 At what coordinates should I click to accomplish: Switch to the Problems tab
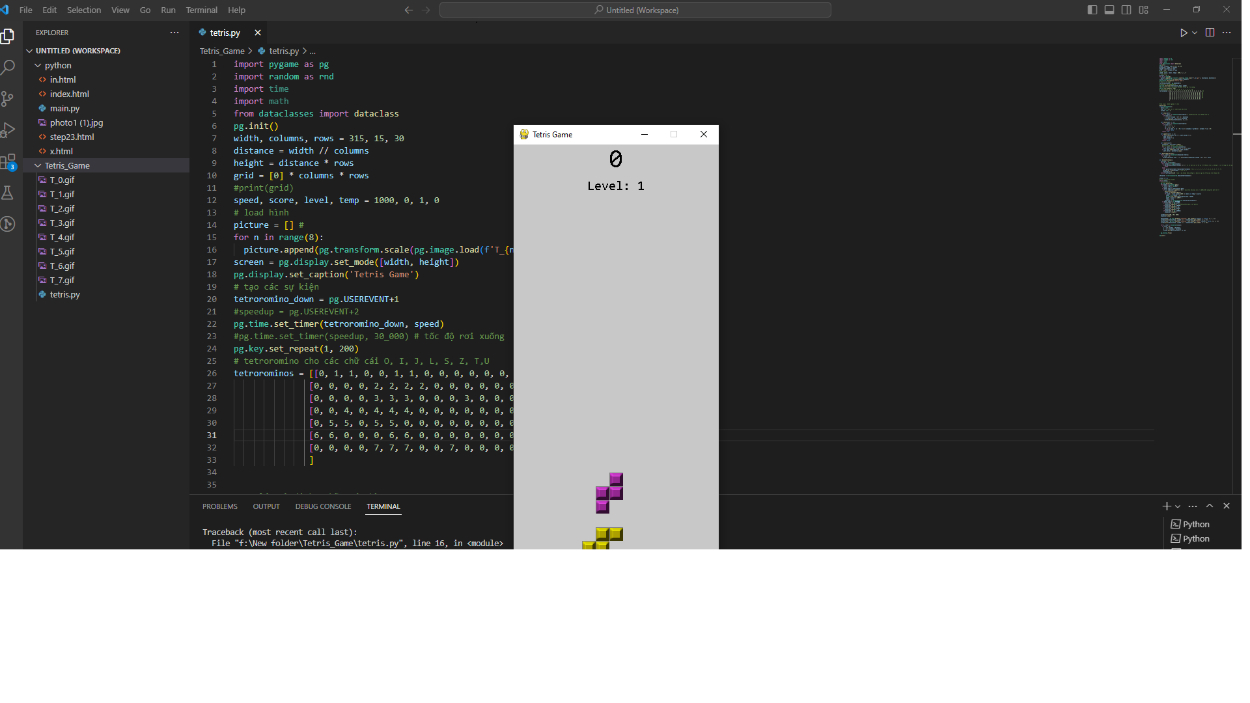click(220, 507)
